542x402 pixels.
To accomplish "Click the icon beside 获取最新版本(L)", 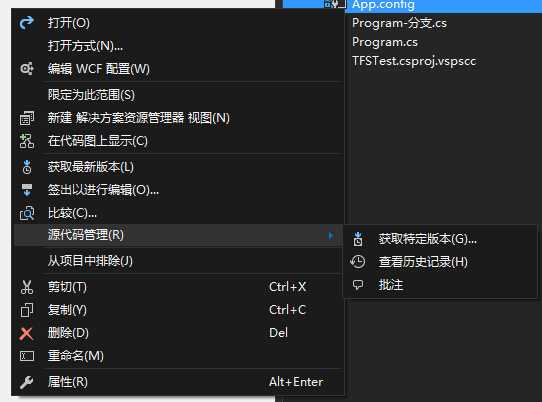I will click(x=27, y=167).
